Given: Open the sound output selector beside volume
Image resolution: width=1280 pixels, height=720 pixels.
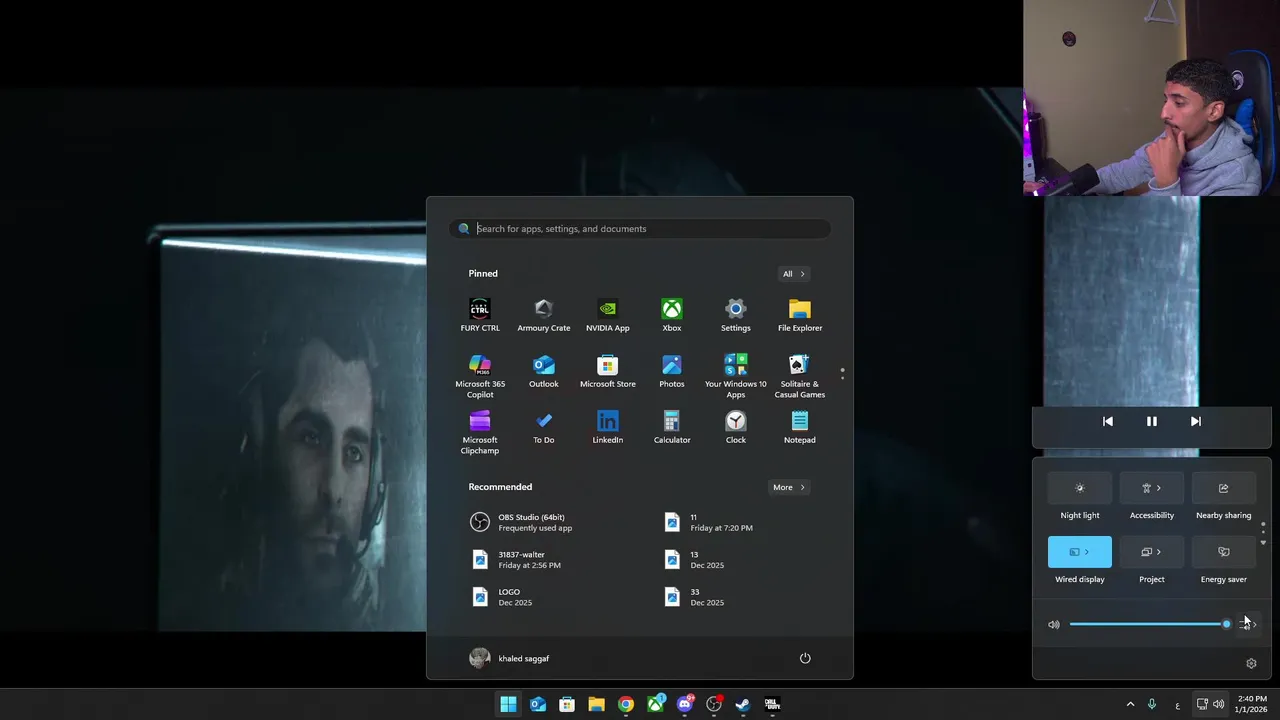Looking at the screenshot, I should pos(1248,624).
